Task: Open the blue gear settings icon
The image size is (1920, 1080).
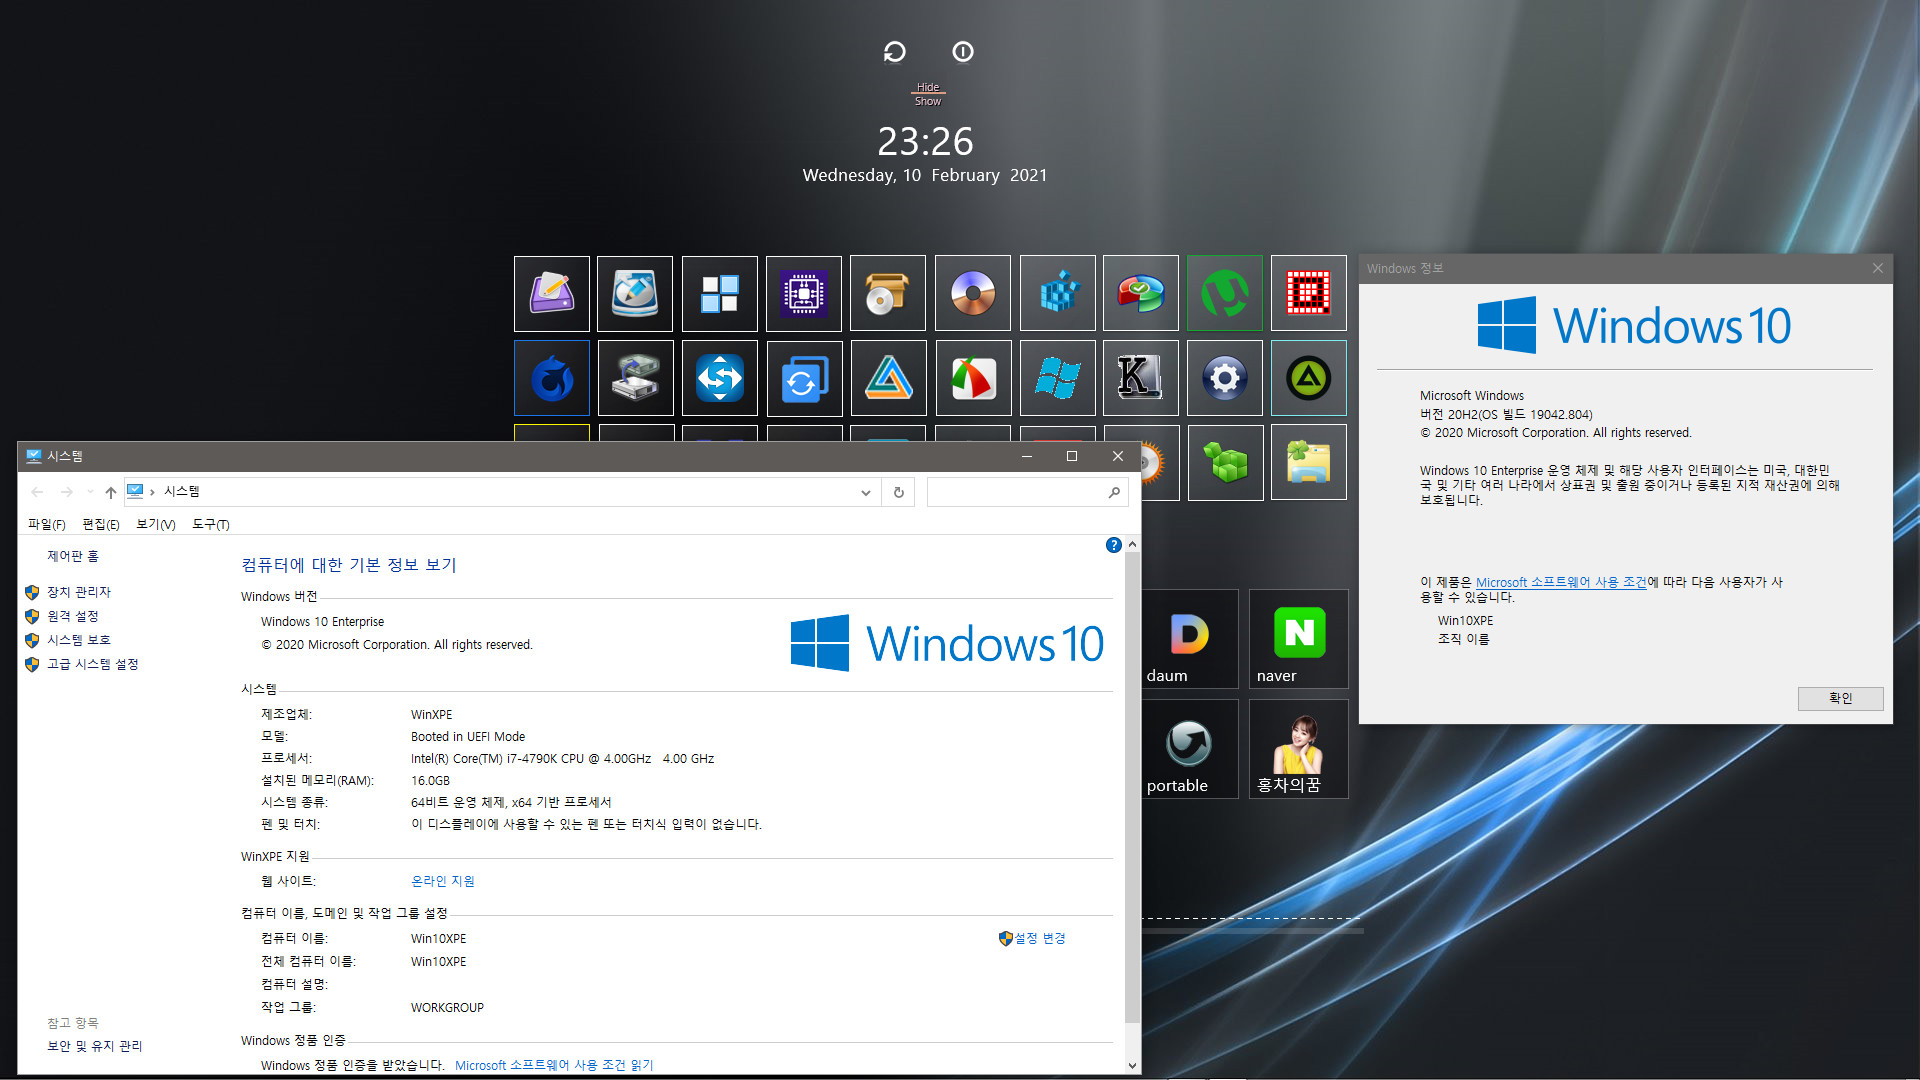Action: (x=1225, y=378)
